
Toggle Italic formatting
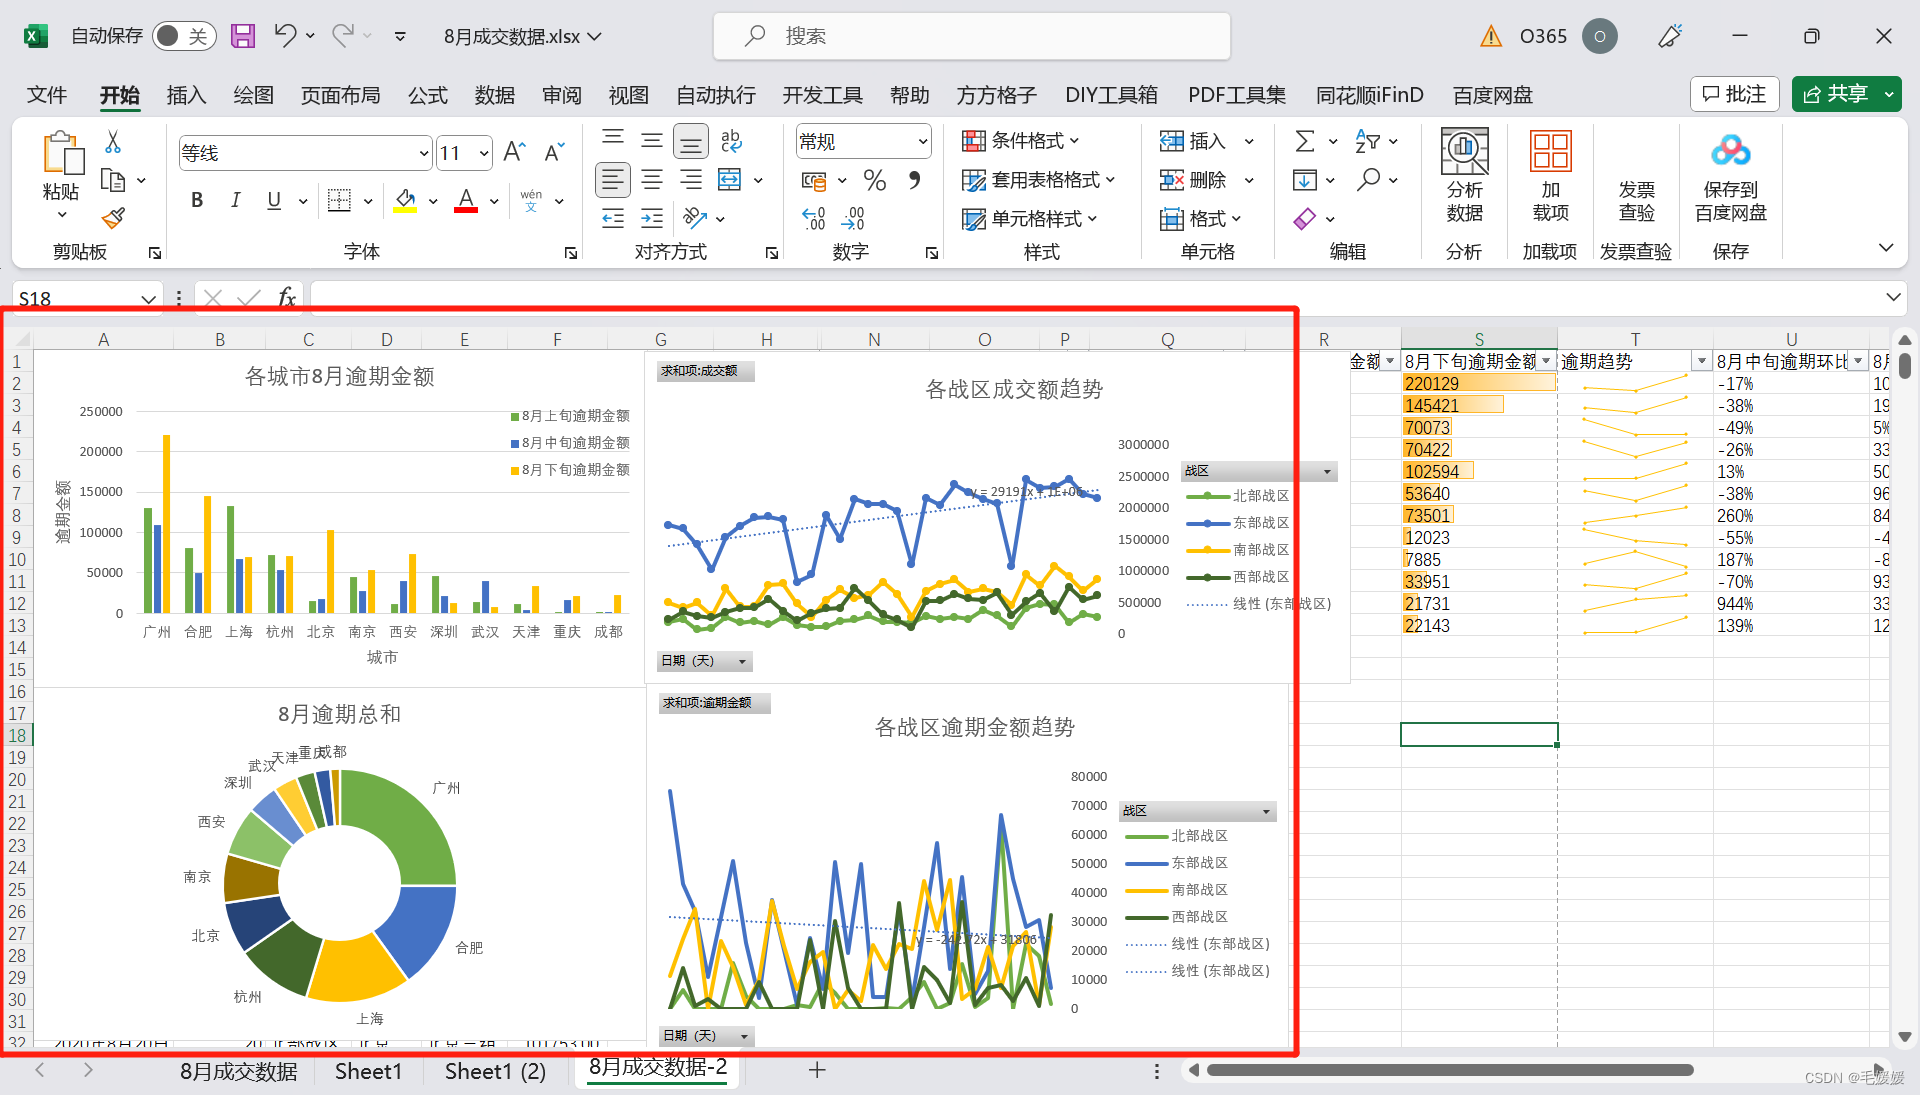[236, 200]
